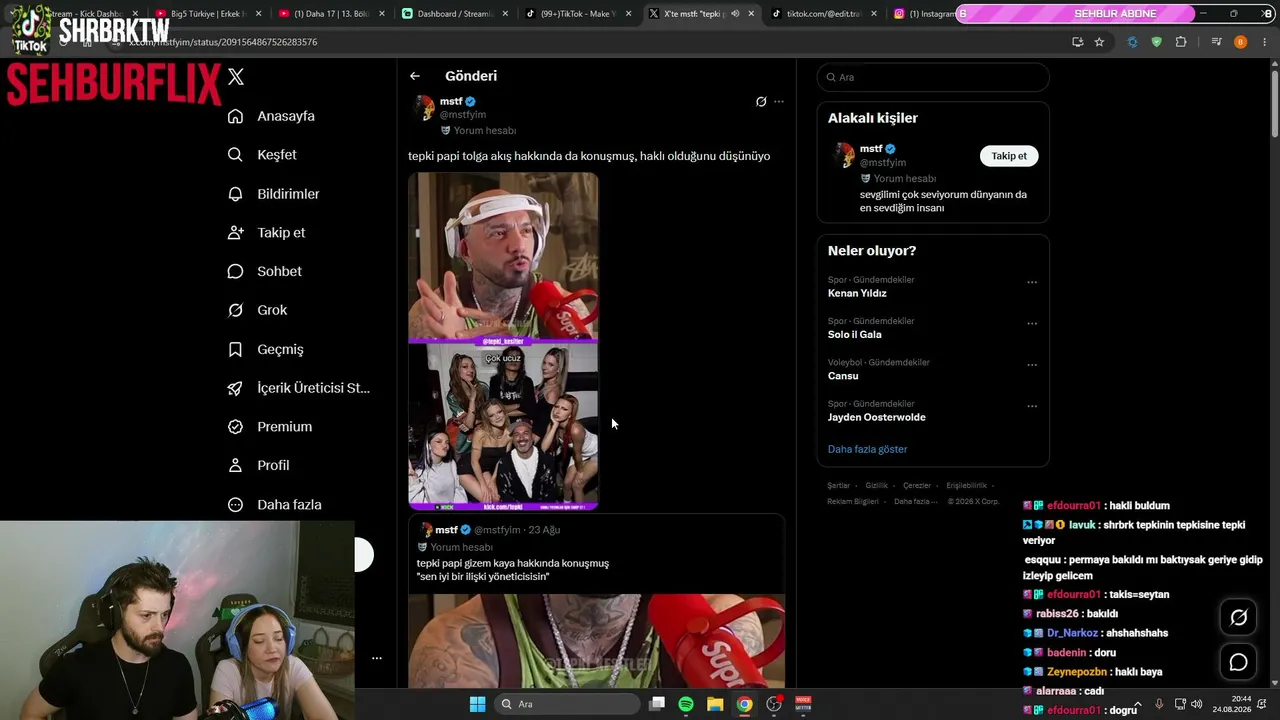Screen dimensions: 1280x720
Task: Open options for the Cansu trend
Action: 1032,365
